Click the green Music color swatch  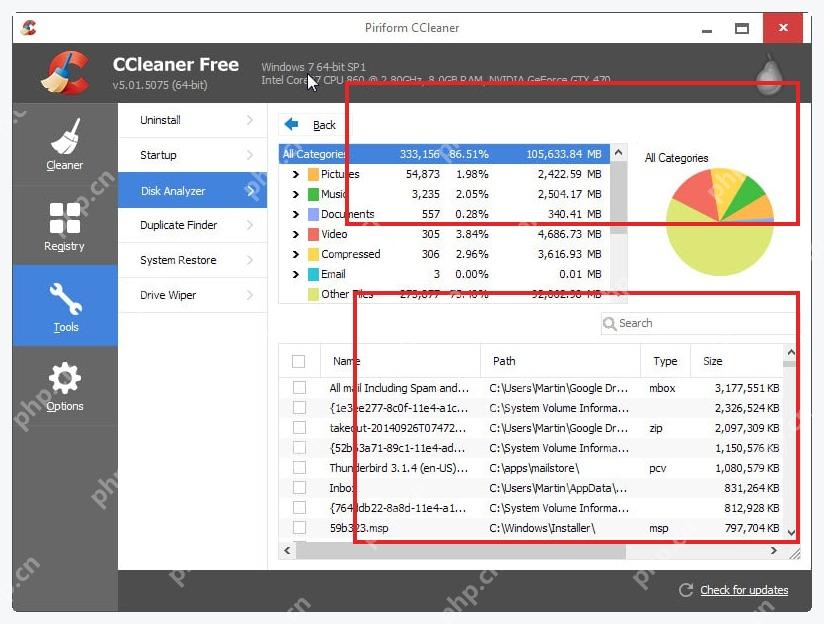[x=313, y=194]
